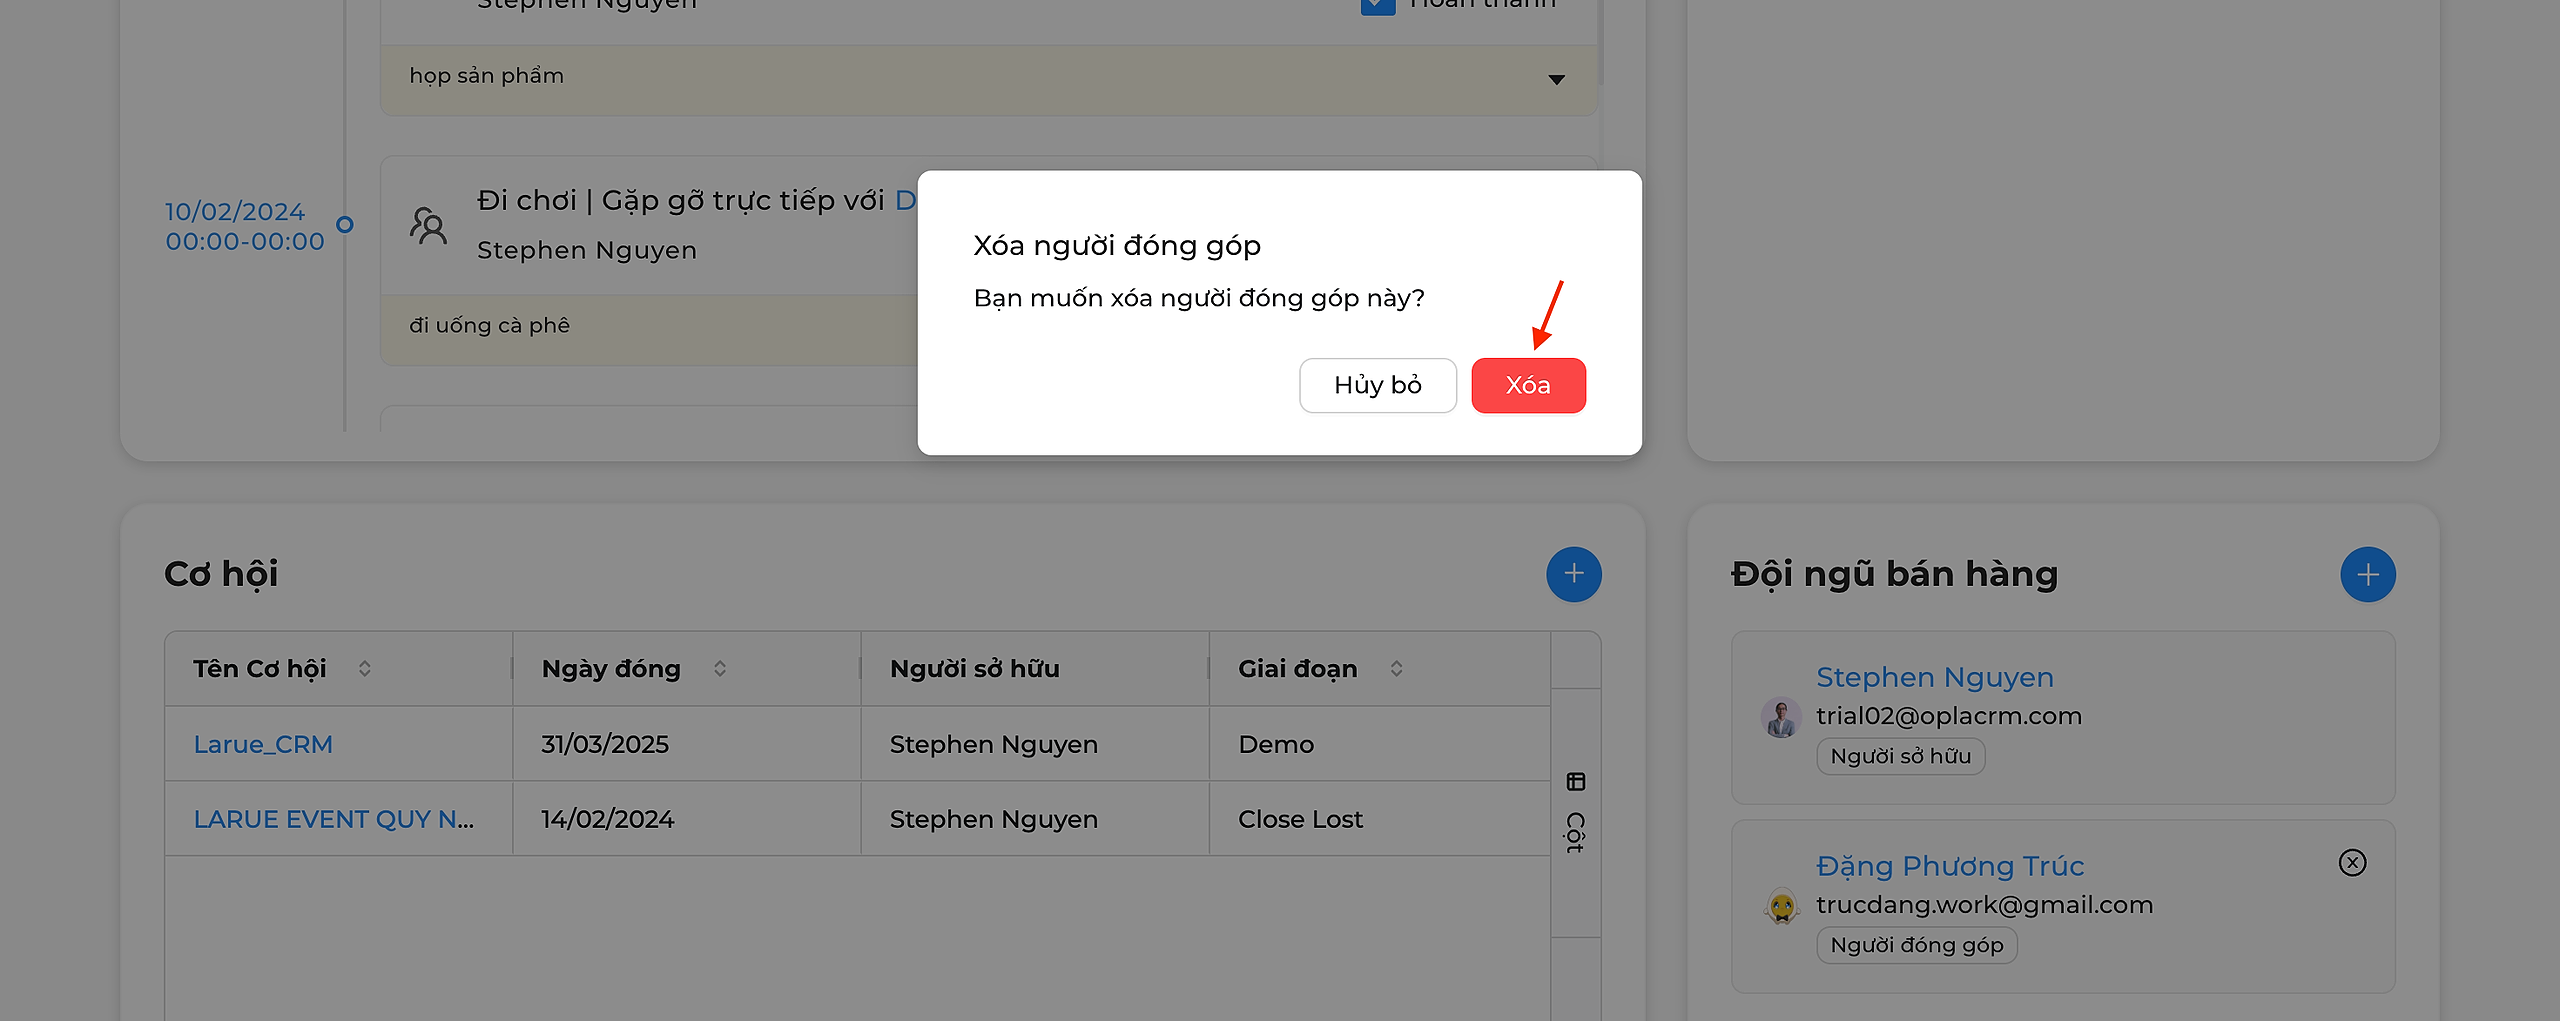Cancel with the Hủy bỏ button
This screenshot has height=1021, width=2560.
(x=1377, y=385)
